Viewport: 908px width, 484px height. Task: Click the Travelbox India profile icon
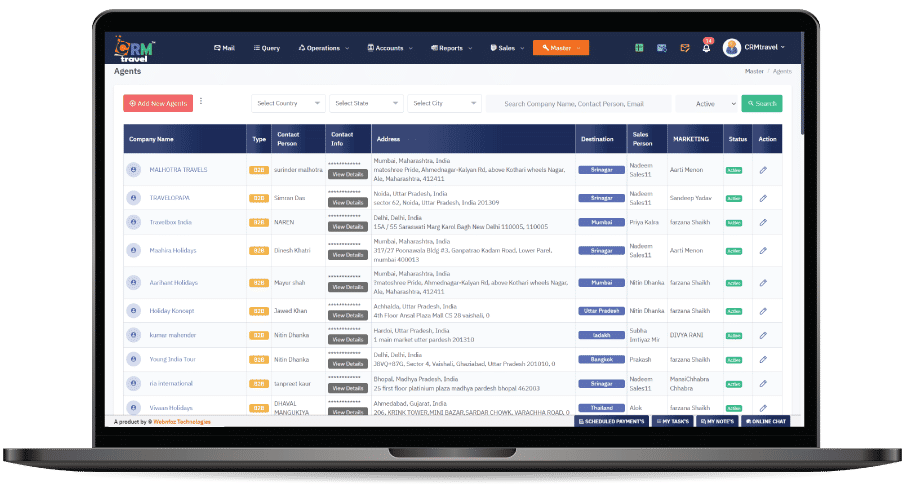pyautogui.click(x=134, y=222)
